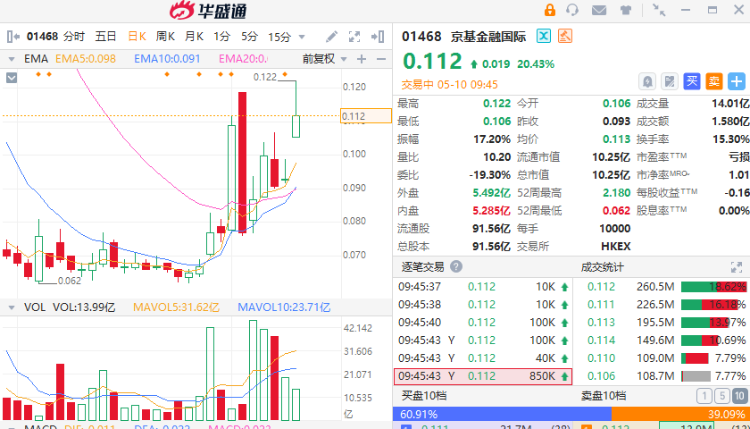Select the 成交统计 trade statistics header
The height and width of the screenshot is (429, 750).
tap(602, 267)
